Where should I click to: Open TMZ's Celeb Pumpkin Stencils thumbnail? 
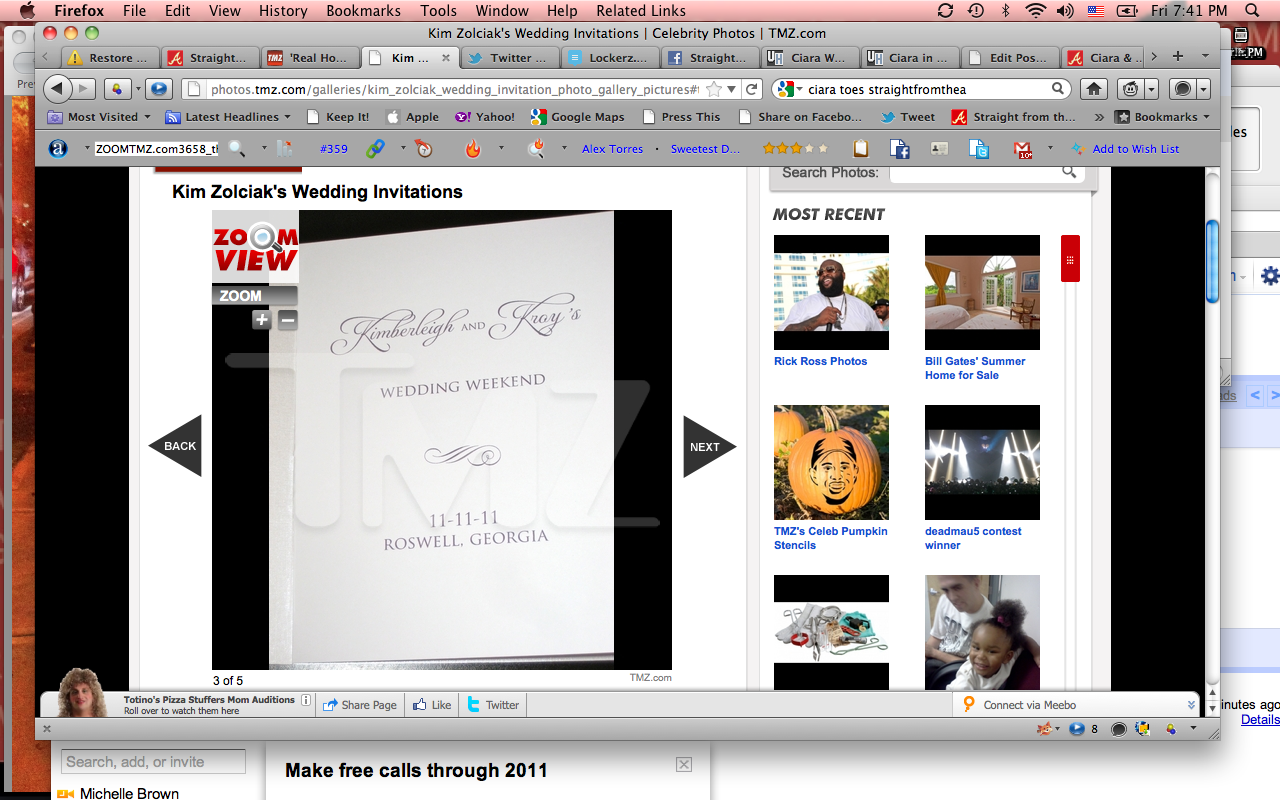point(831,462)
